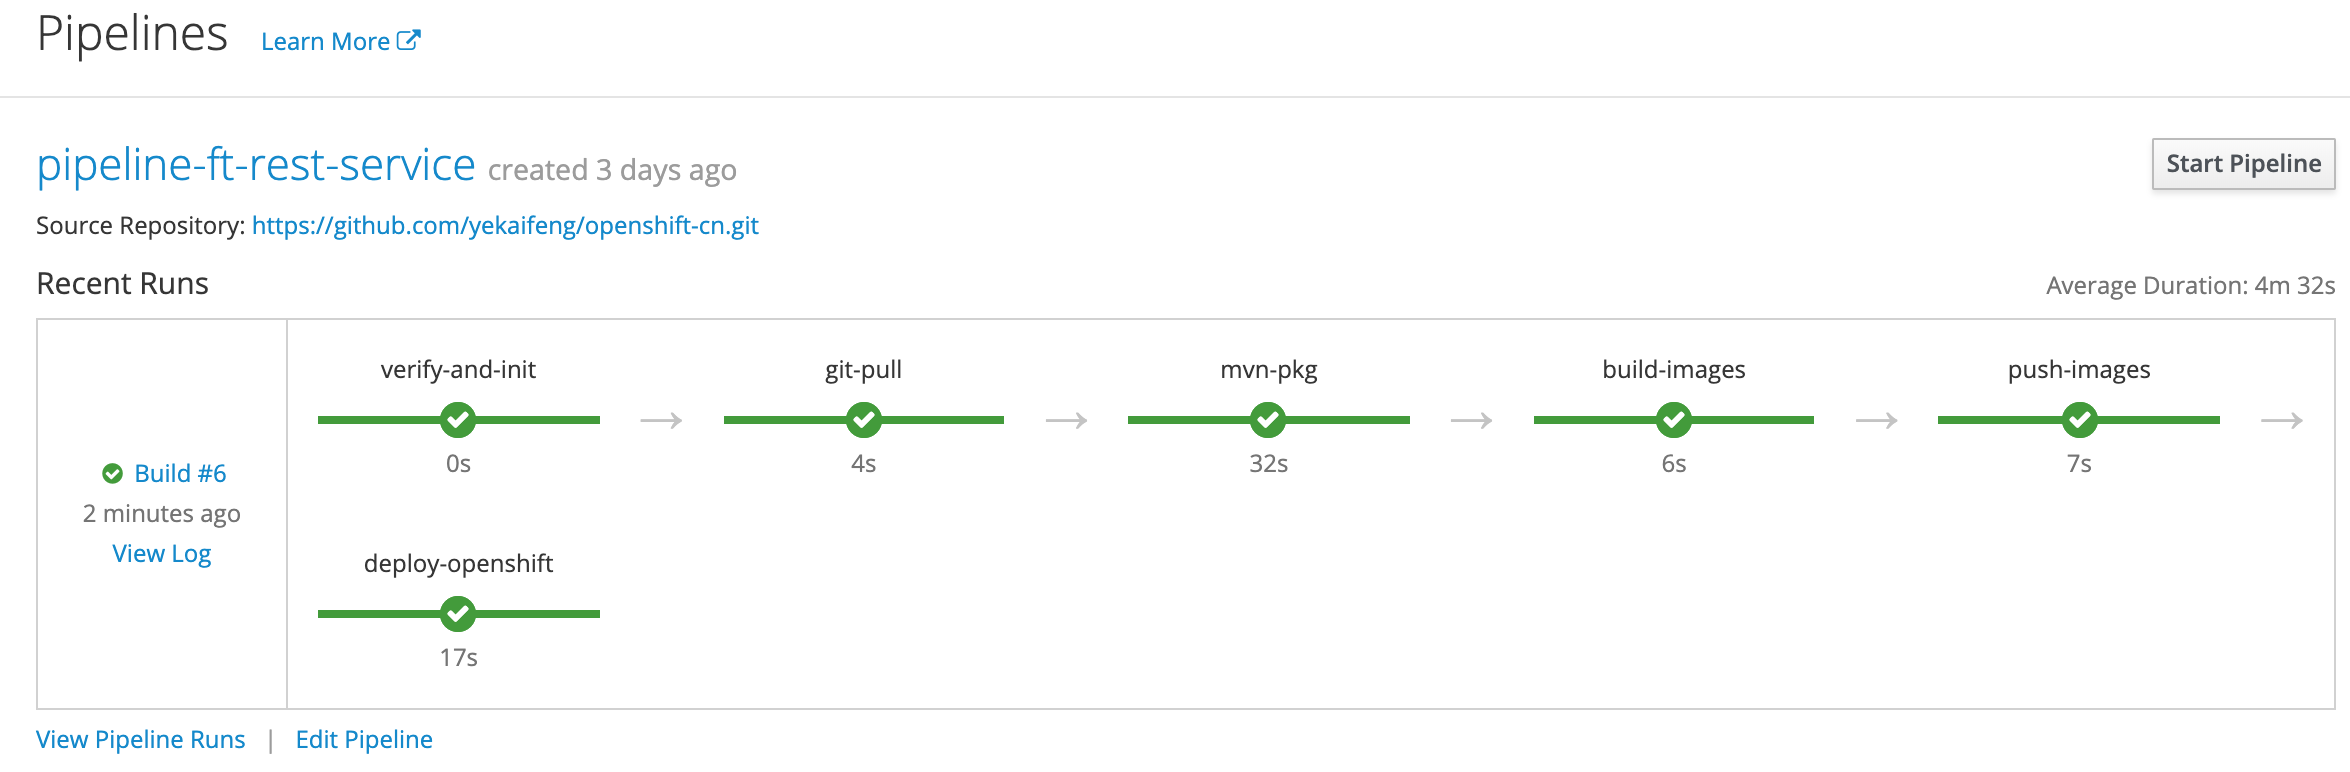Click the build-images stage success checkmark
Image resolution: width=2350 pixels, height=772 pixels.
click(x=1673, y=420)
